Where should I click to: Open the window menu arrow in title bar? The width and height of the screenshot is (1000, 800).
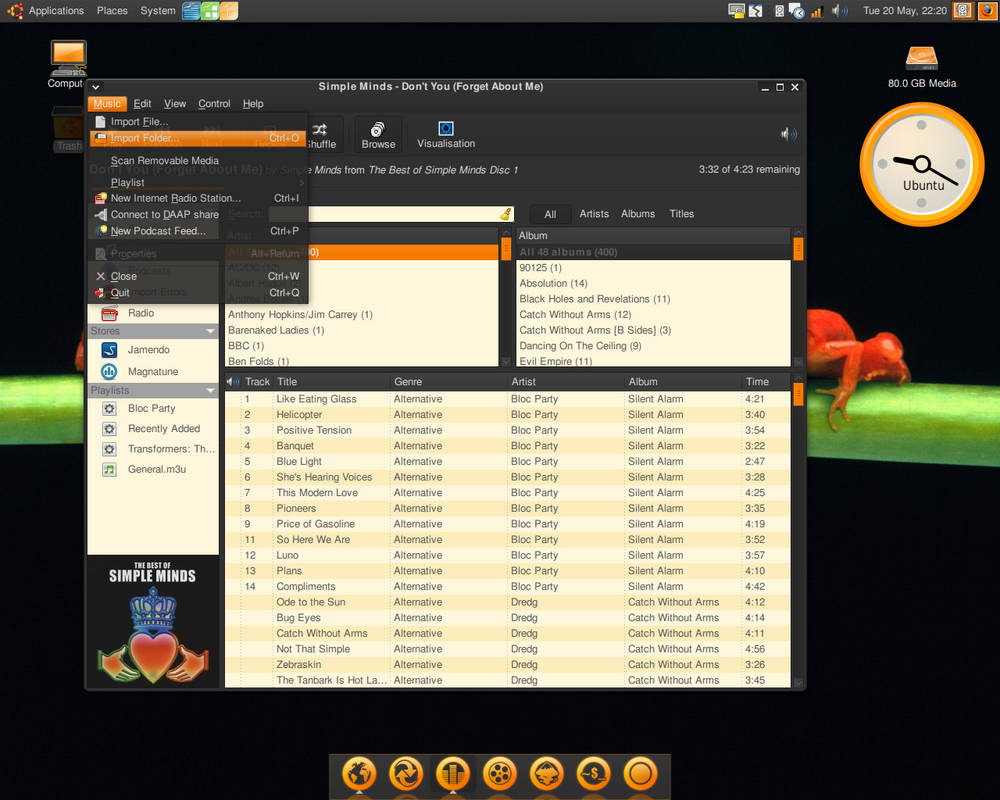[x=96, y=87]
